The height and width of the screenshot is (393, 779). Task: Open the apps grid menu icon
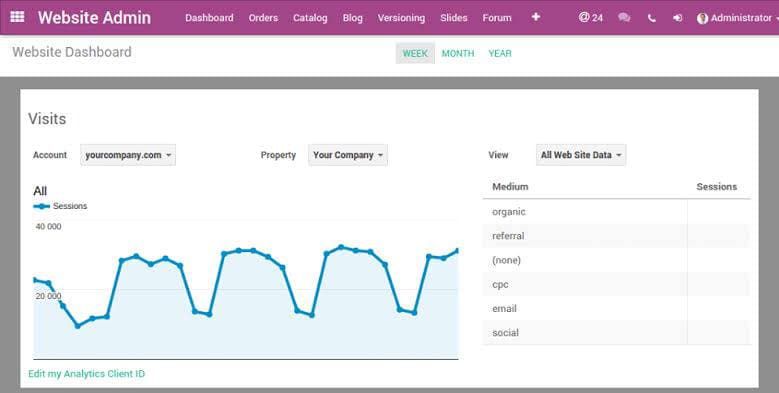(x=17, y=17)
